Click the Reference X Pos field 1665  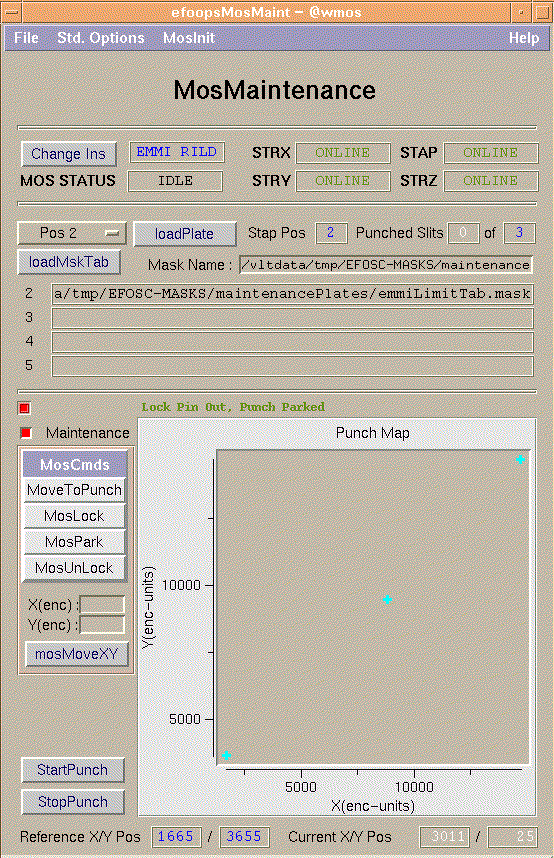point(176,837)
